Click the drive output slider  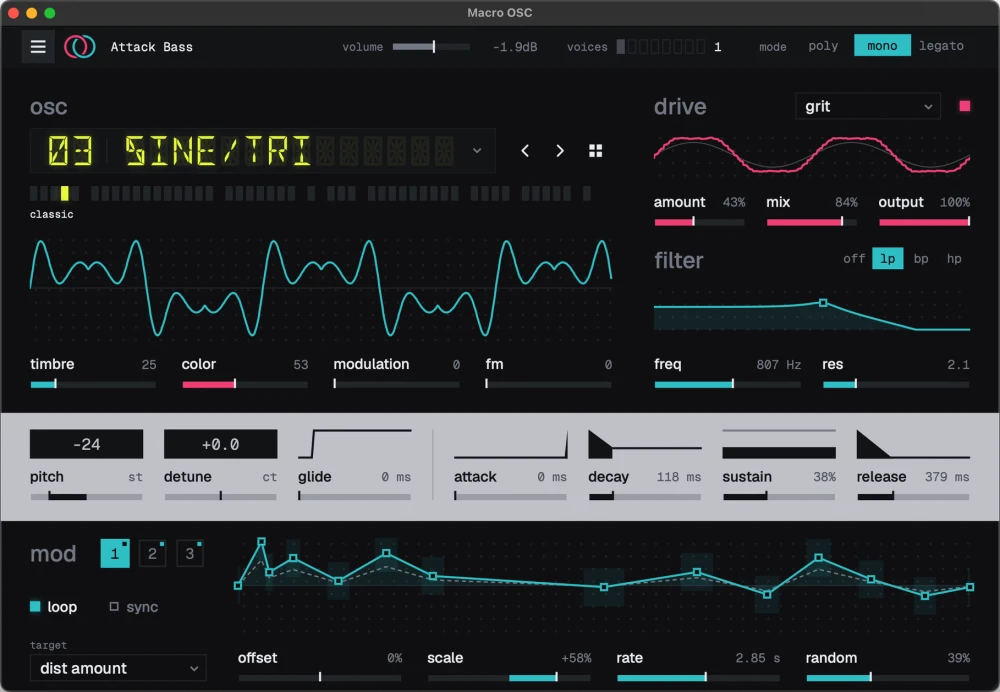coord(924,222)
